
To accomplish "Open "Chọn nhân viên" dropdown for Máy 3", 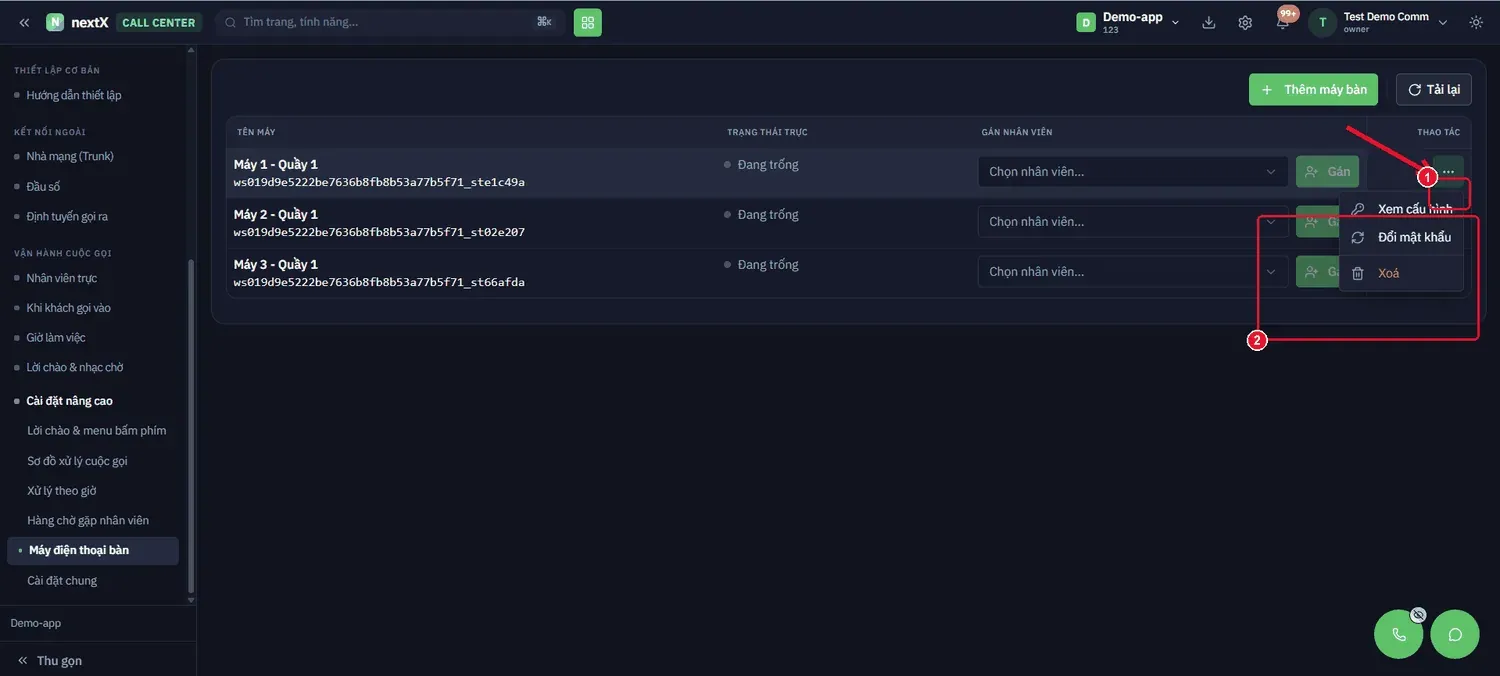I will [x=1133, y=272].
